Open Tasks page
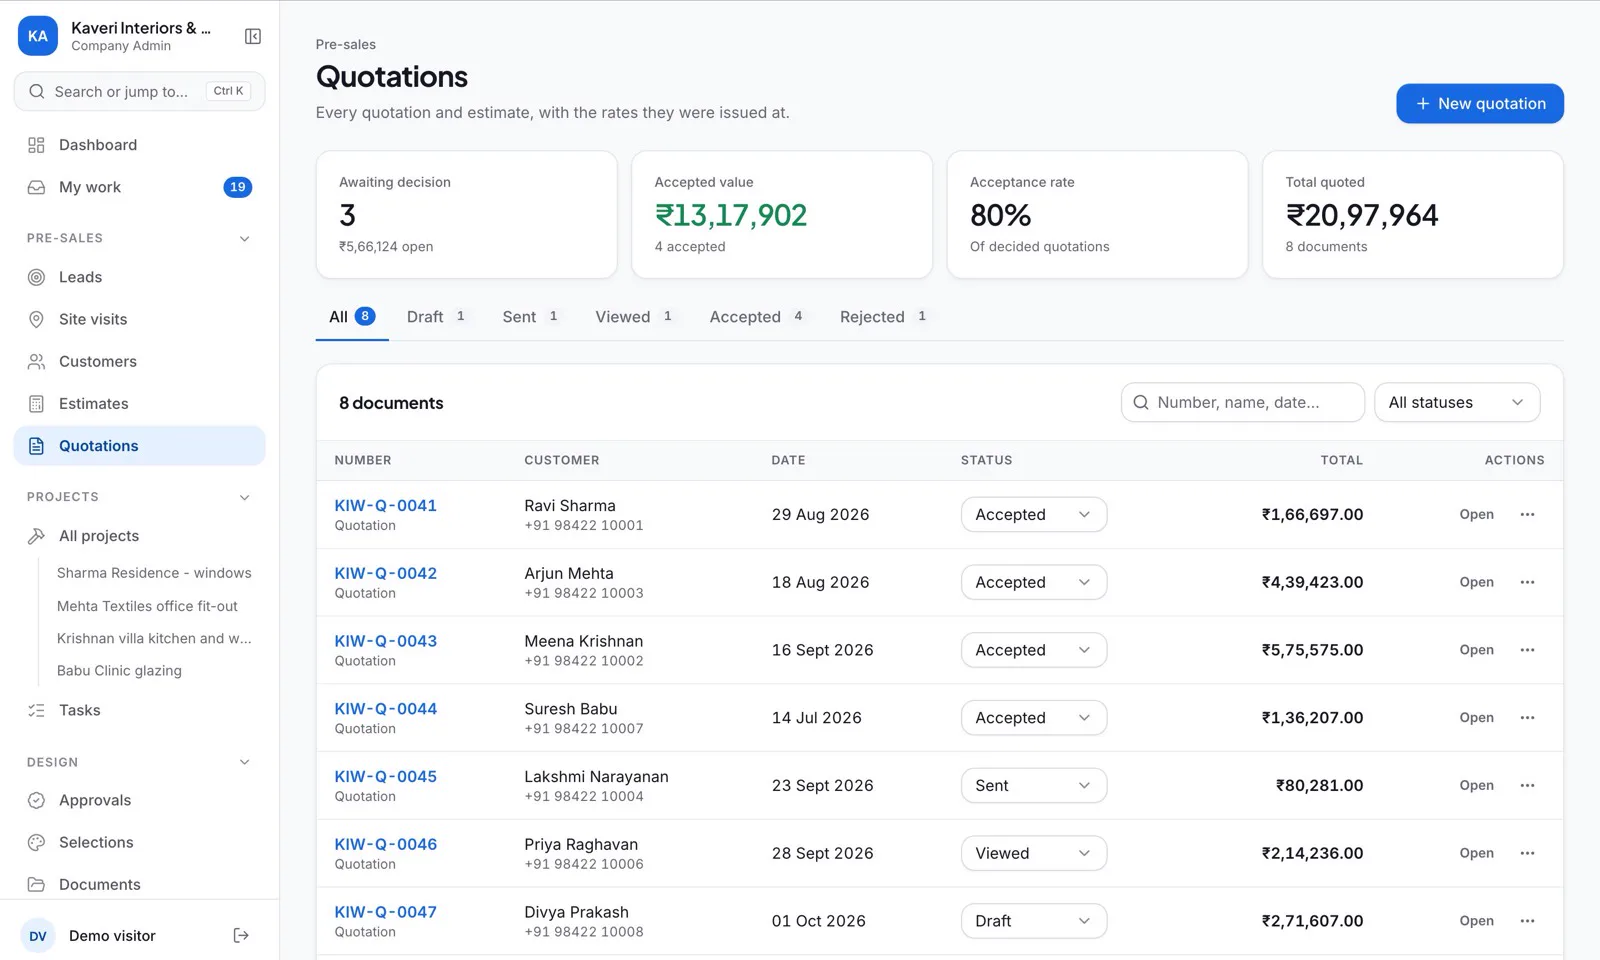 (x=139, y=710)
